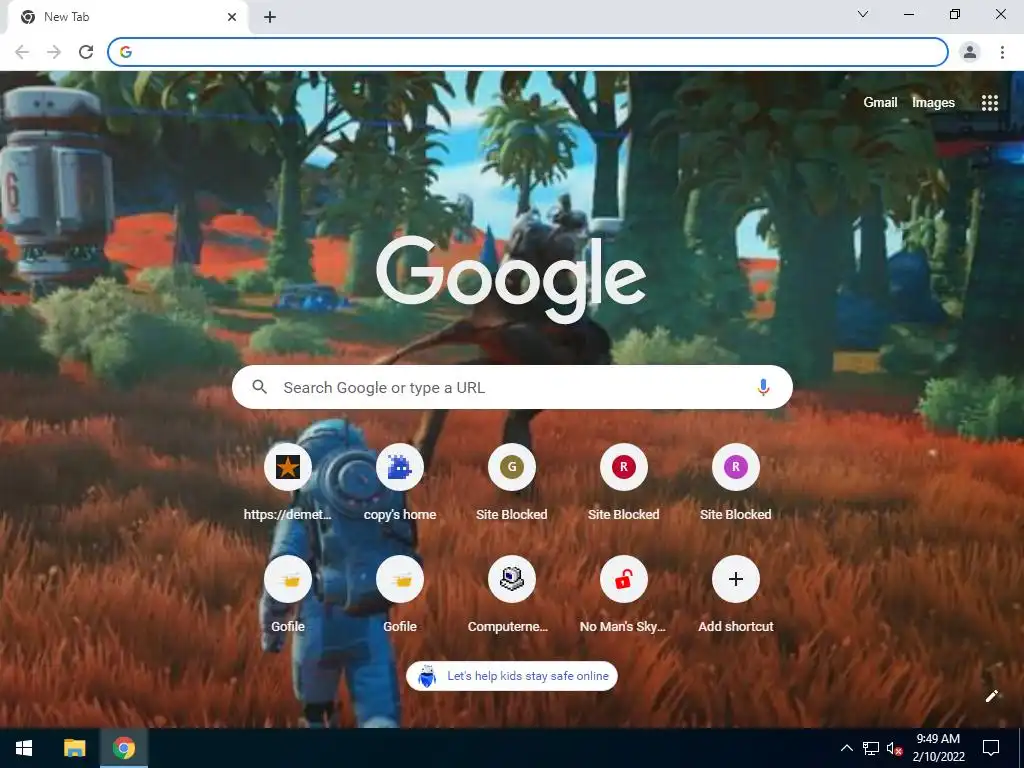This screenshot has width=1024, height=768.
Task: Close the New Tab tab
Action: 232,17
